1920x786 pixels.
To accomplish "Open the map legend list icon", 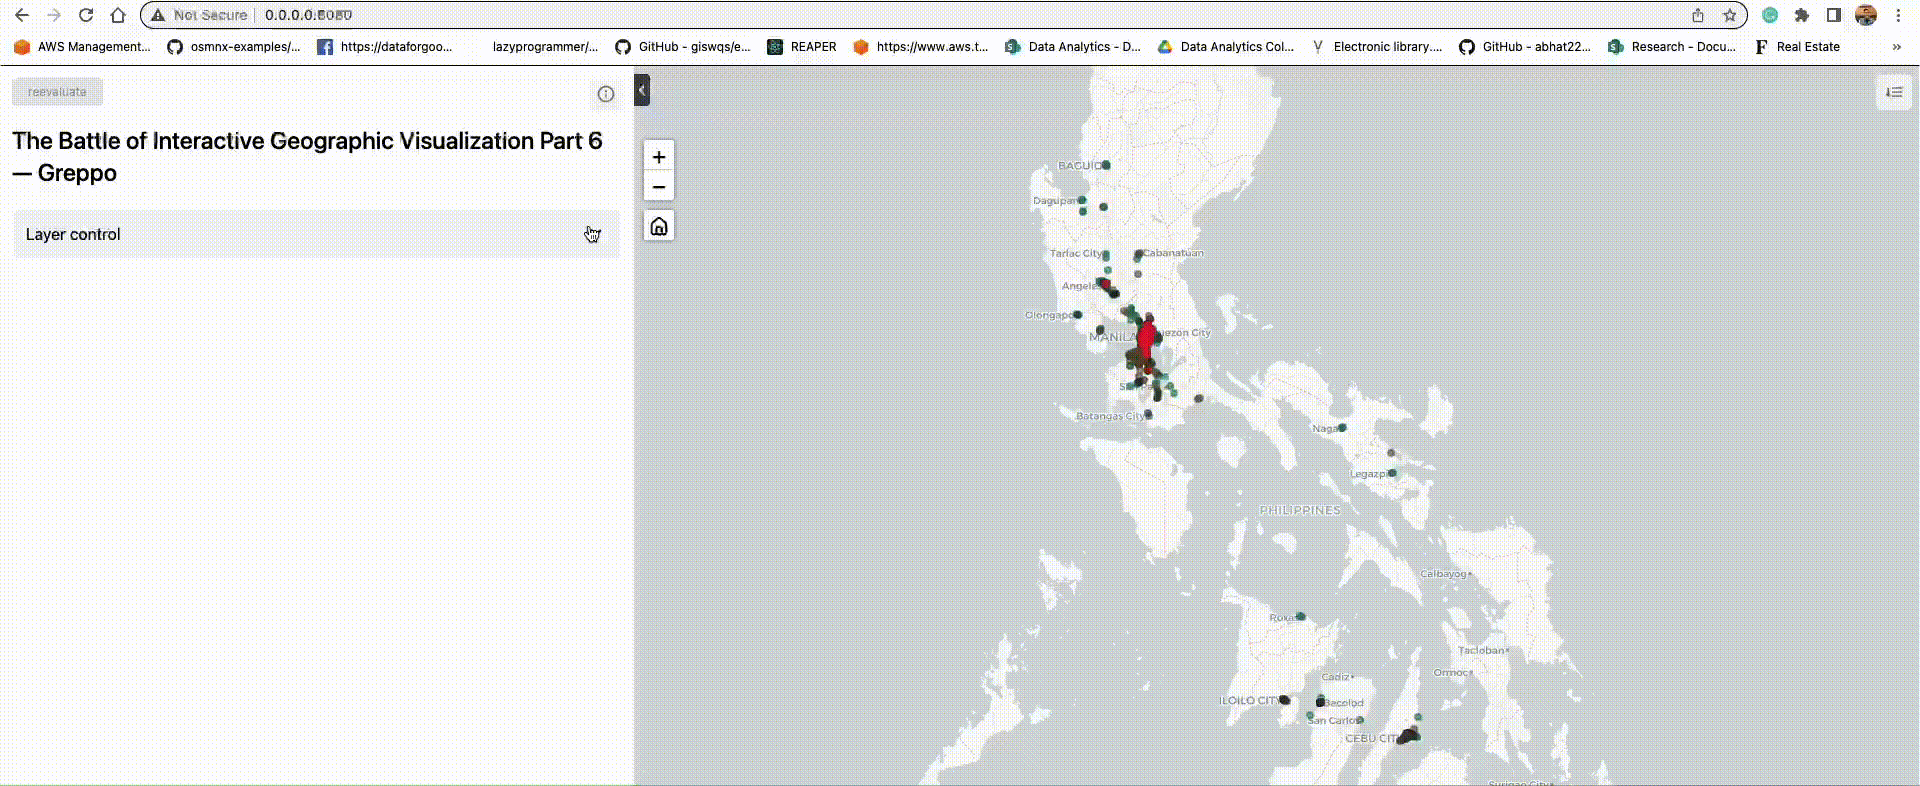I will (x=1893, y=92).
